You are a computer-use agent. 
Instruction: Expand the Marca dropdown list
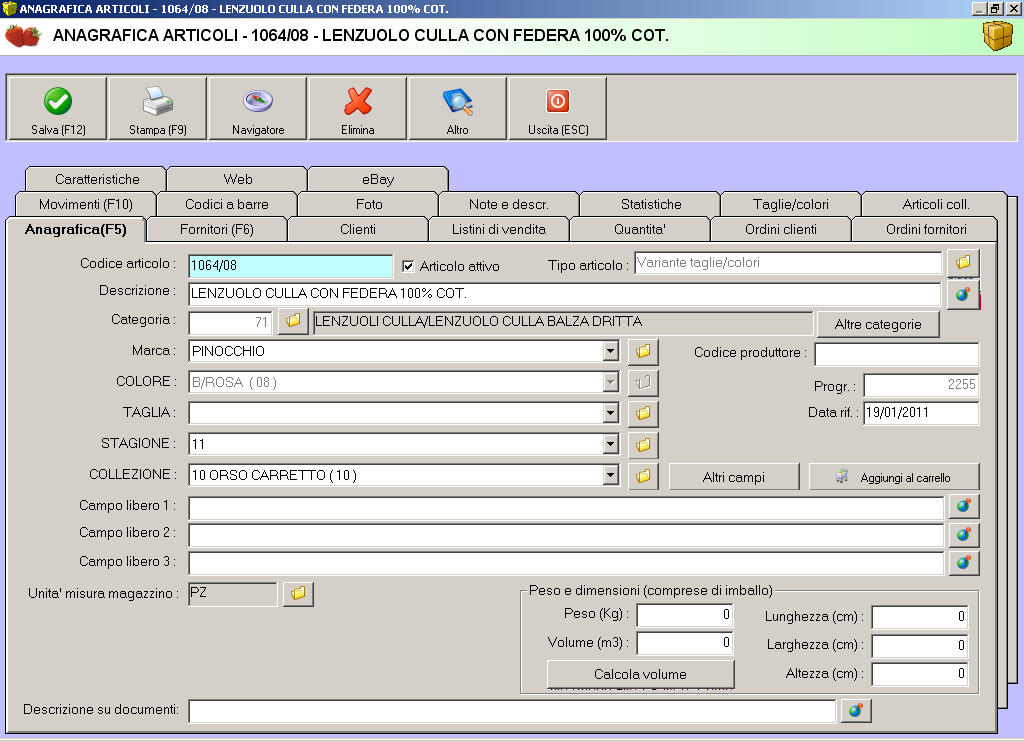(x=610, y=352)
